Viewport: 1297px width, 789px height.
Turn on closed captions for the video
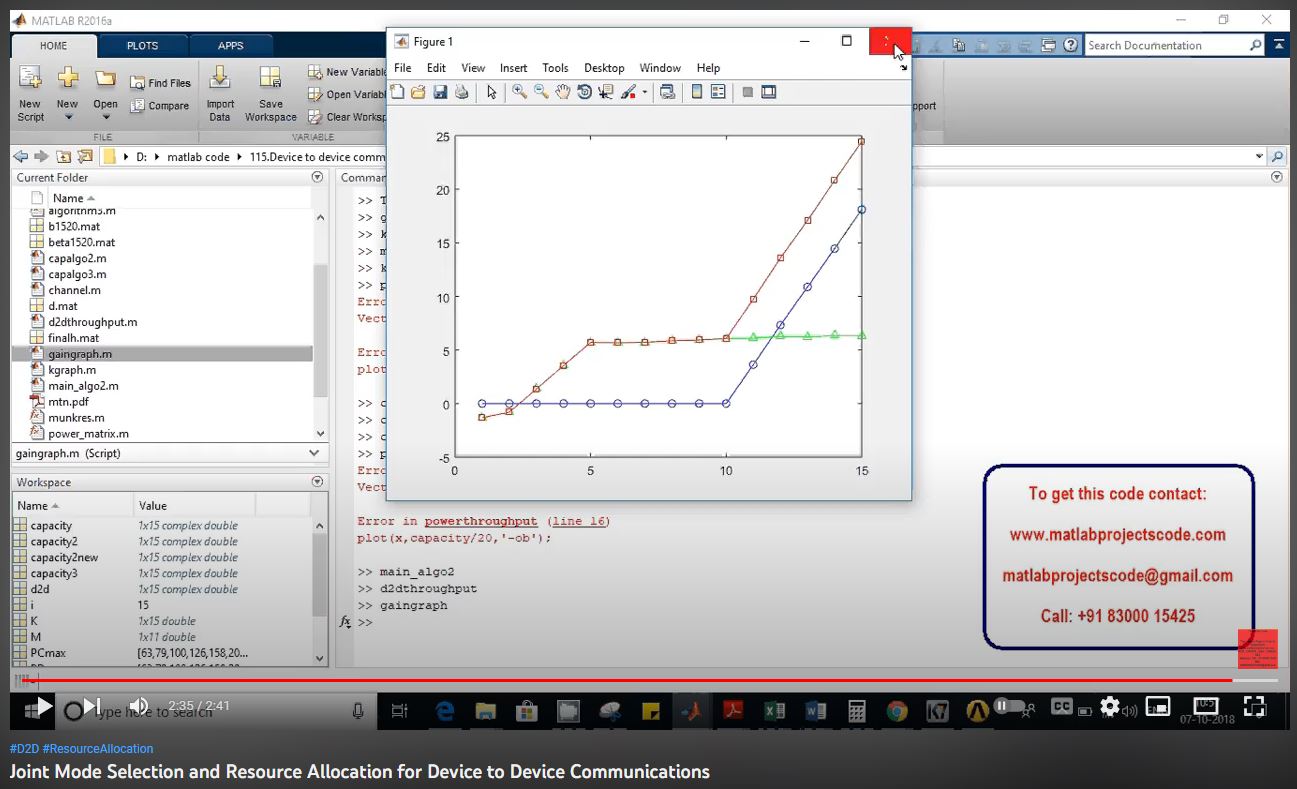coord(1061,706)
